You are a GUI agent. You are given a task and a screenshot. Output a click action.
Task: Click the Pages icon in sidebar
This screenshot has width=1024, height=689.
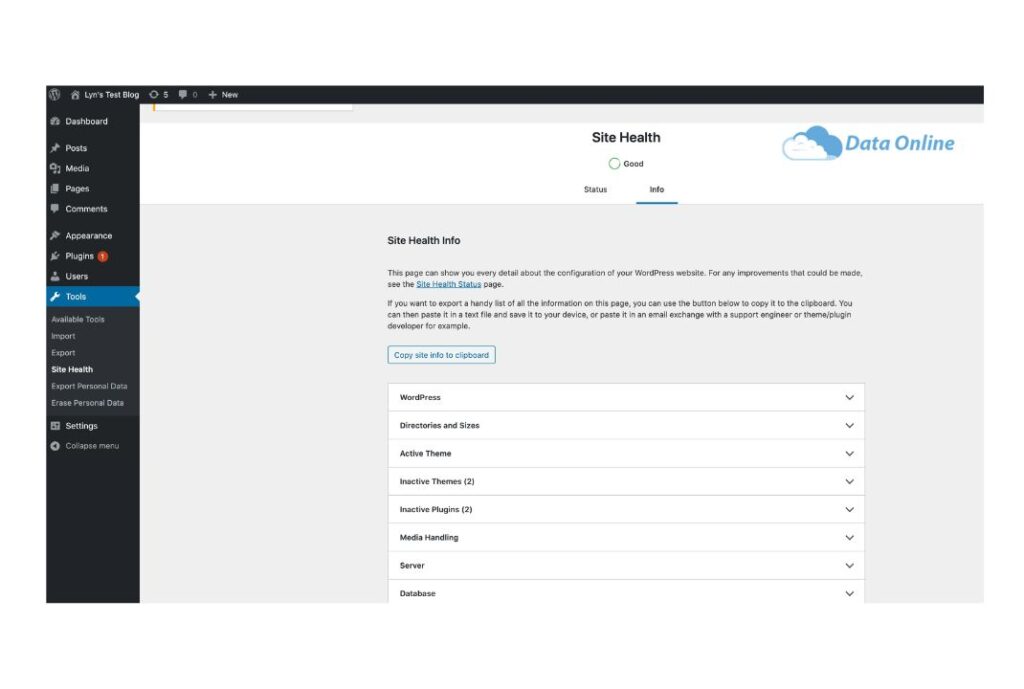coord(56,189)
